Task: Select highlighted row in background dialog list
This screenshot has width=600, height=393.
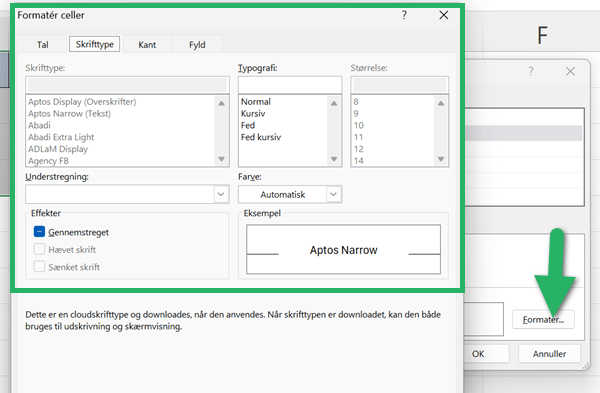Action: point(523,133)
